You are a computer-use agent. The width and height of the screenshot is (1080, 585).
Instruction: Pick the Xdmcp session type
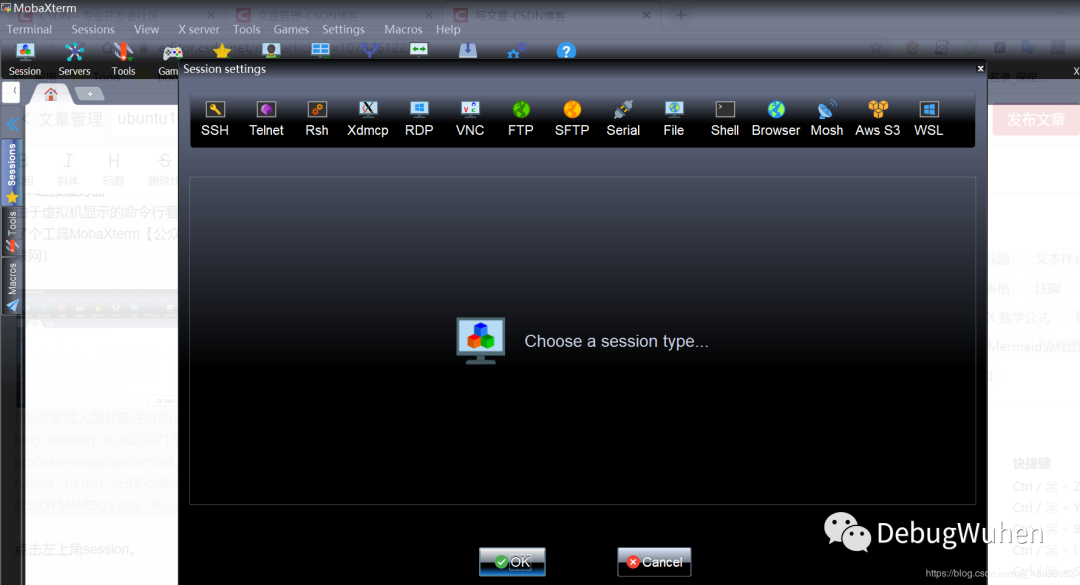point(368,119)
